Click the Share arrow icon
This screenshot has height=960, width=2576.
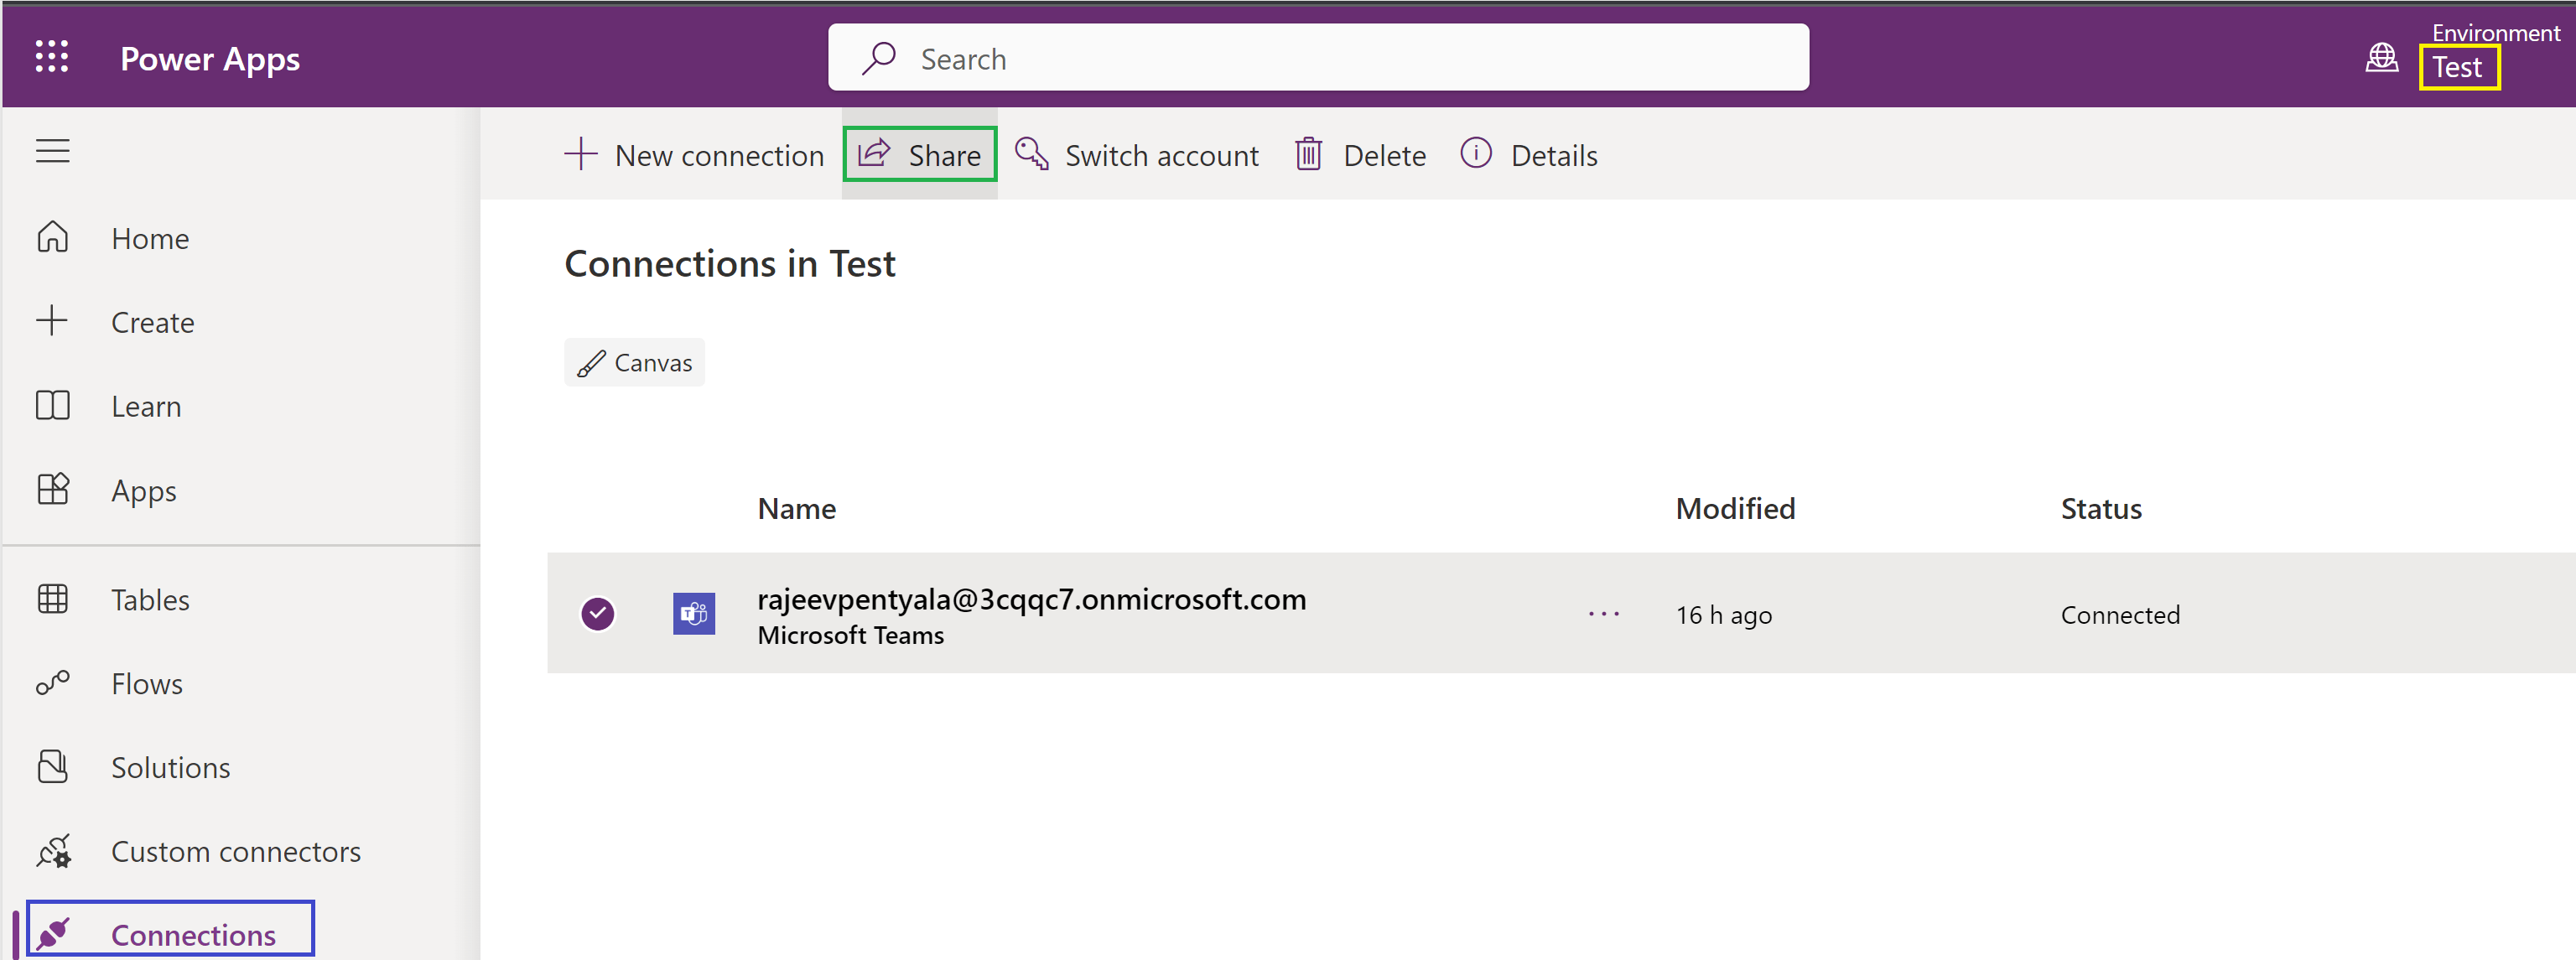(x=874, y=153)
